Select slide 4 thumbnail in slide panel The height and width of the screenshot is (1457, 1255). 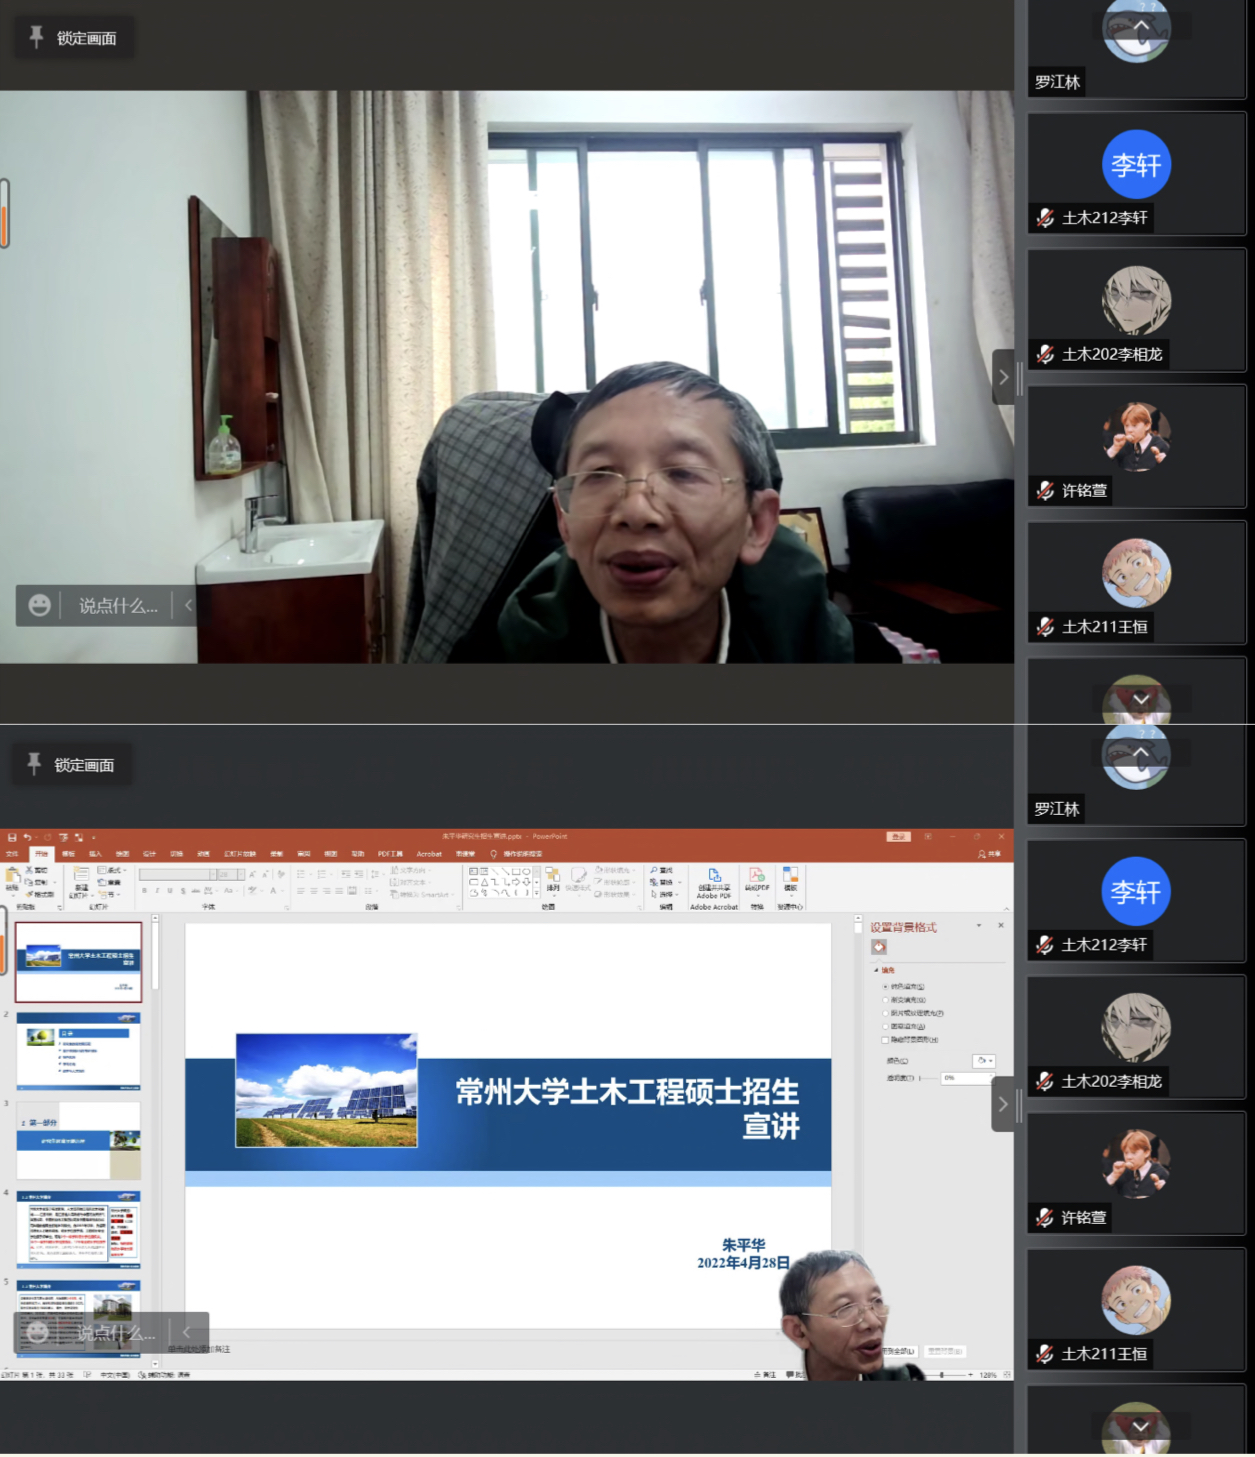click(x=79, y=1230)
